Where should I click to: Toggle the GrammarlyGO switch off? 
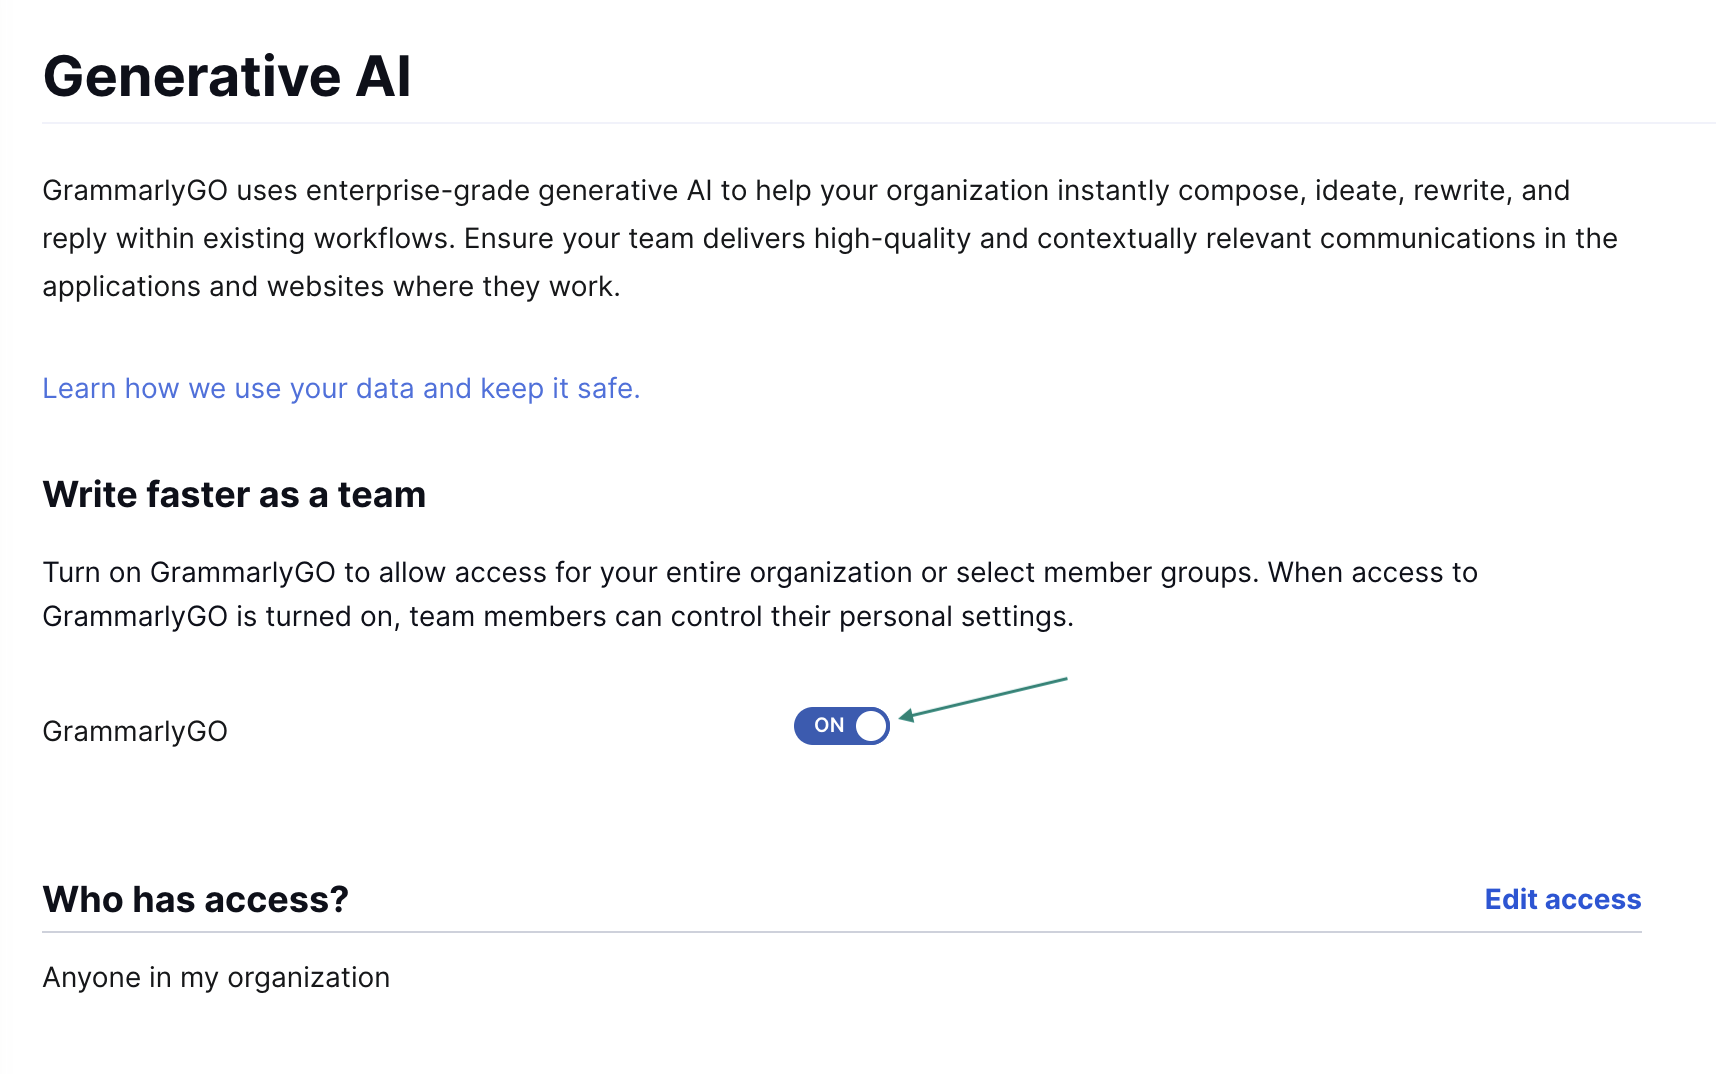pyautogui.click(x=841, y=726)
